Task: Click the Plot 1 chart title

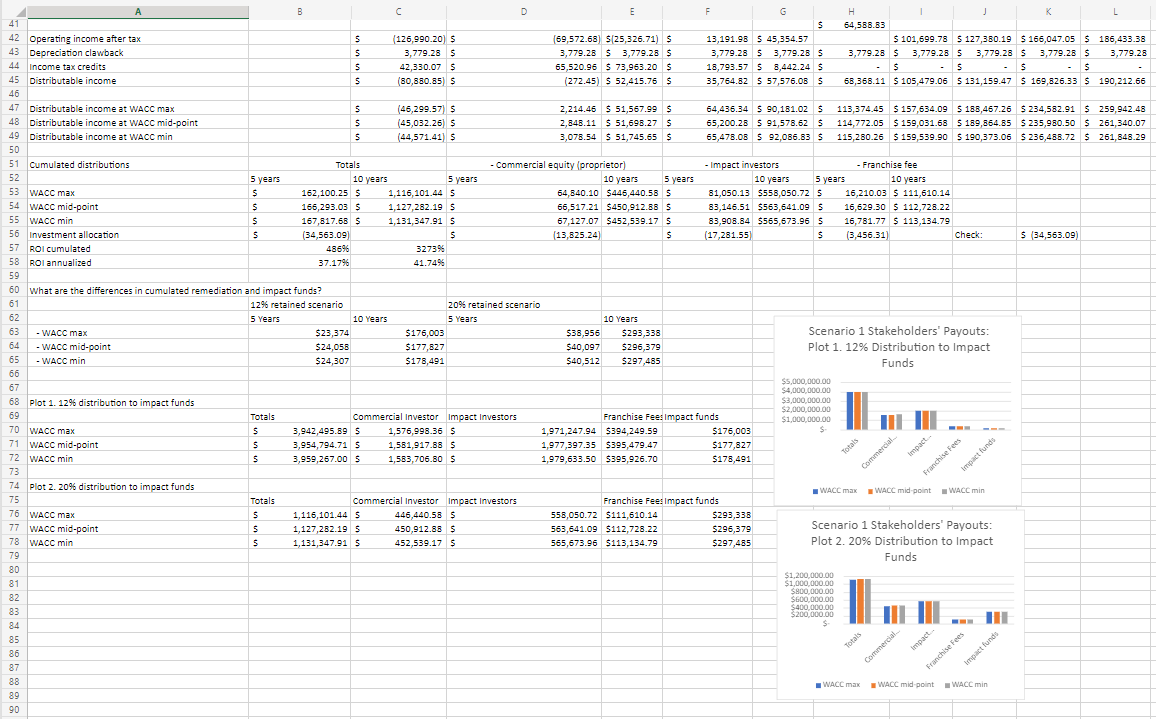Action: (x=897, y=349)
